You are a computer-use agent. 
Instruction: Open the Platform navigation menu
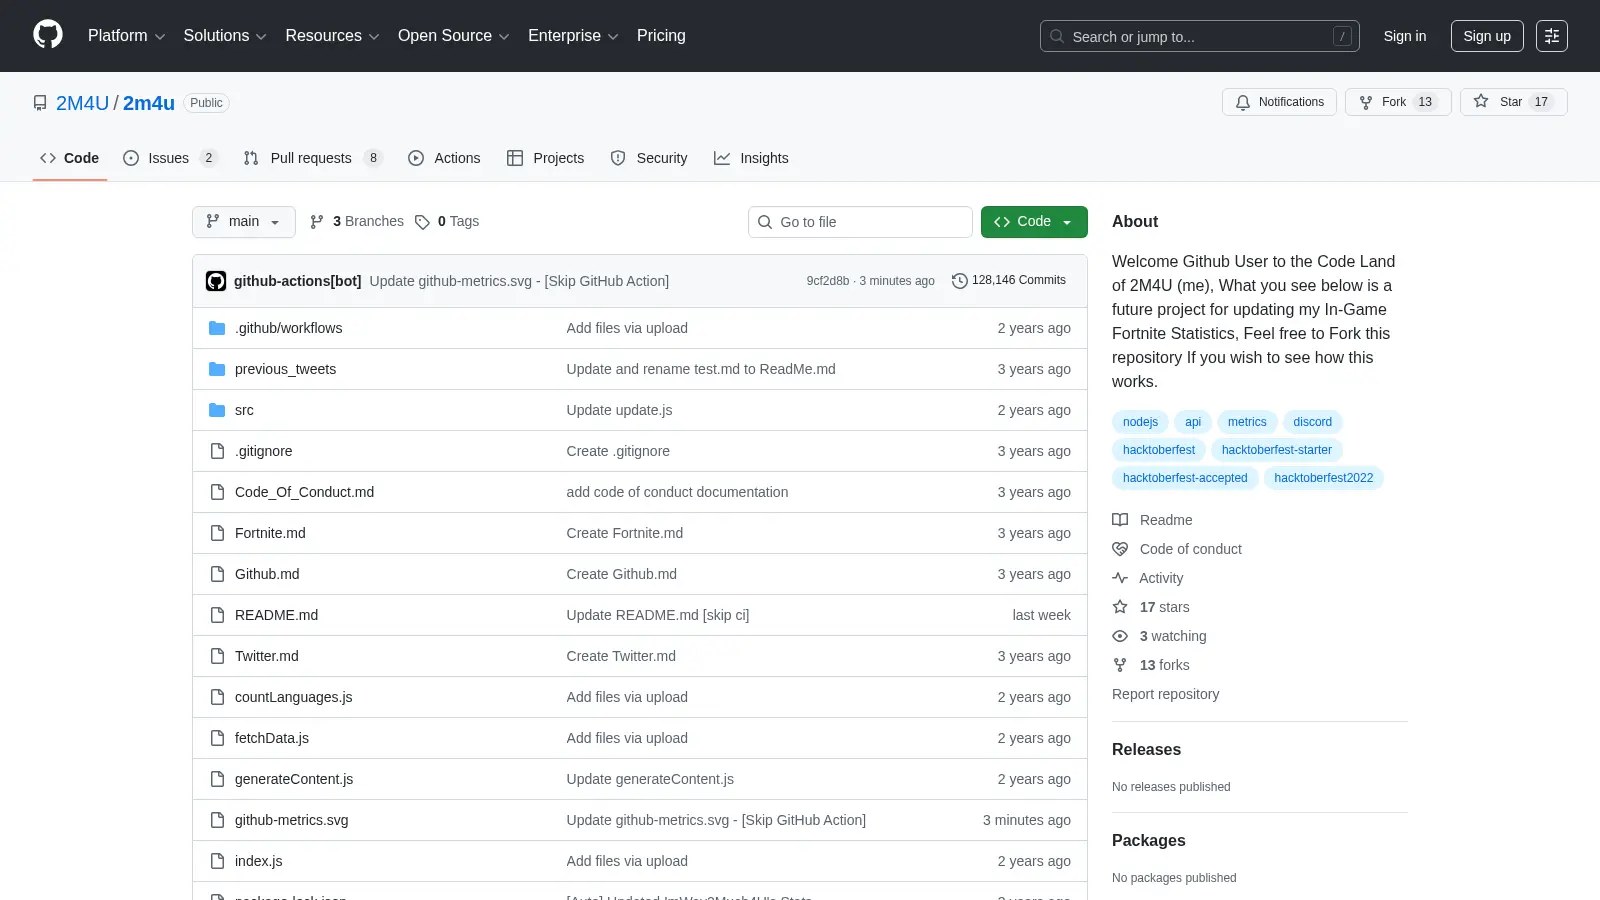(x=126, y=36)
